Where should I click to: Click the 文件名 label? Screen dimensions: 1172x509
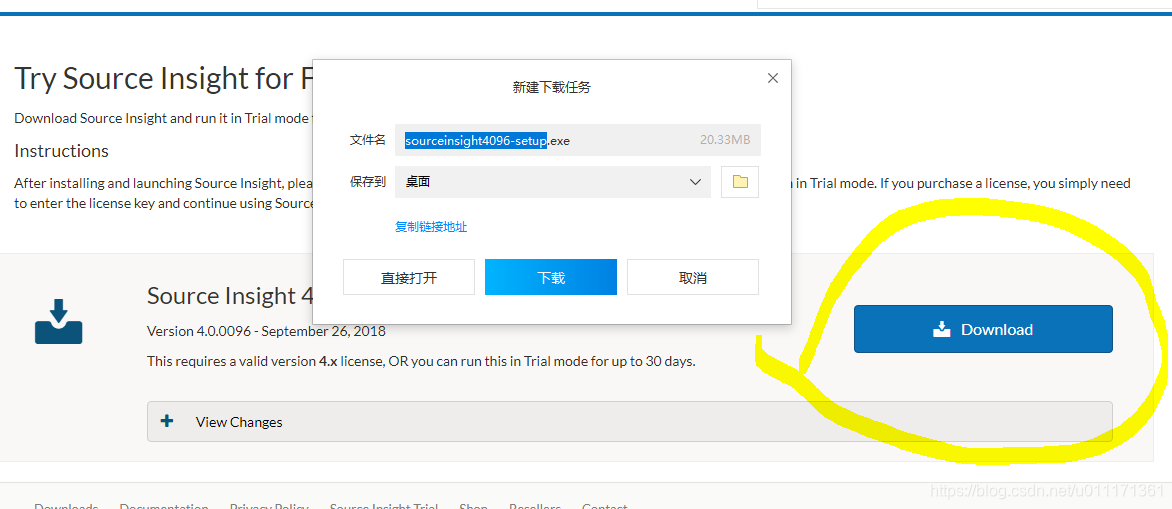[x=368, y=140]
